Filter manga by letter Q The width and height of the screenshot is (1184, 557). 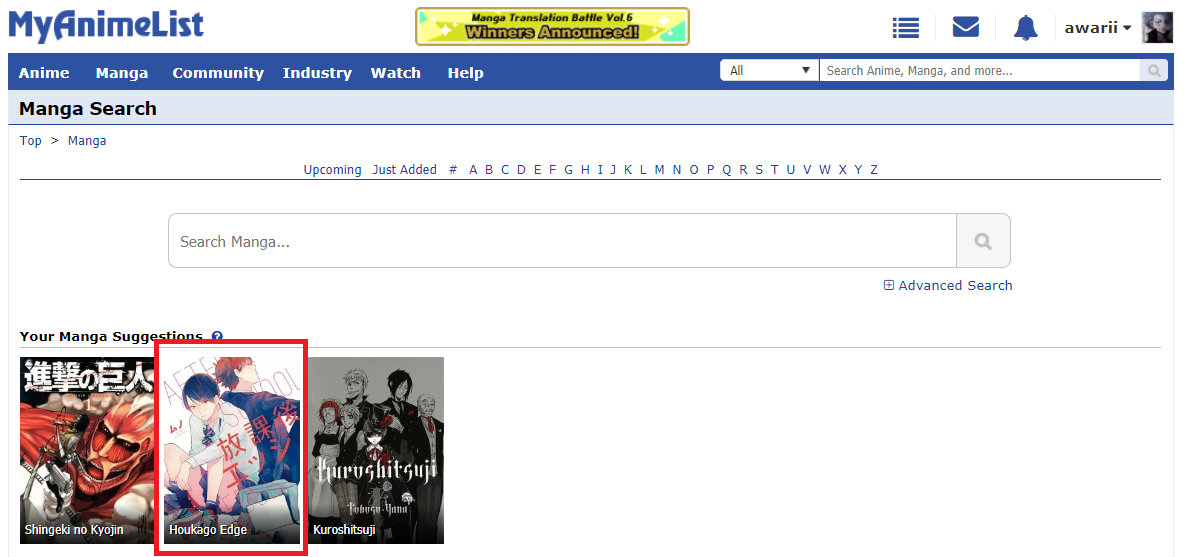coord(726,170)
